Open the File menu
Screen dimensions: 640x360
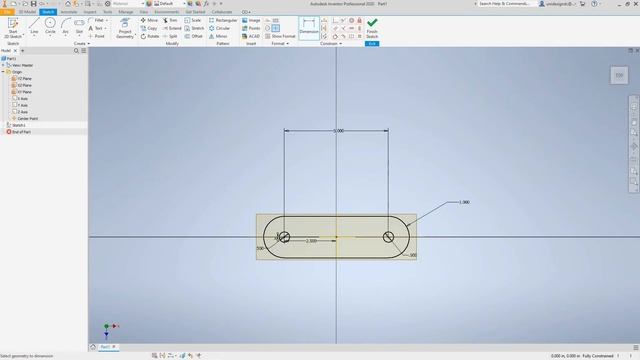[x=7, y=12]
